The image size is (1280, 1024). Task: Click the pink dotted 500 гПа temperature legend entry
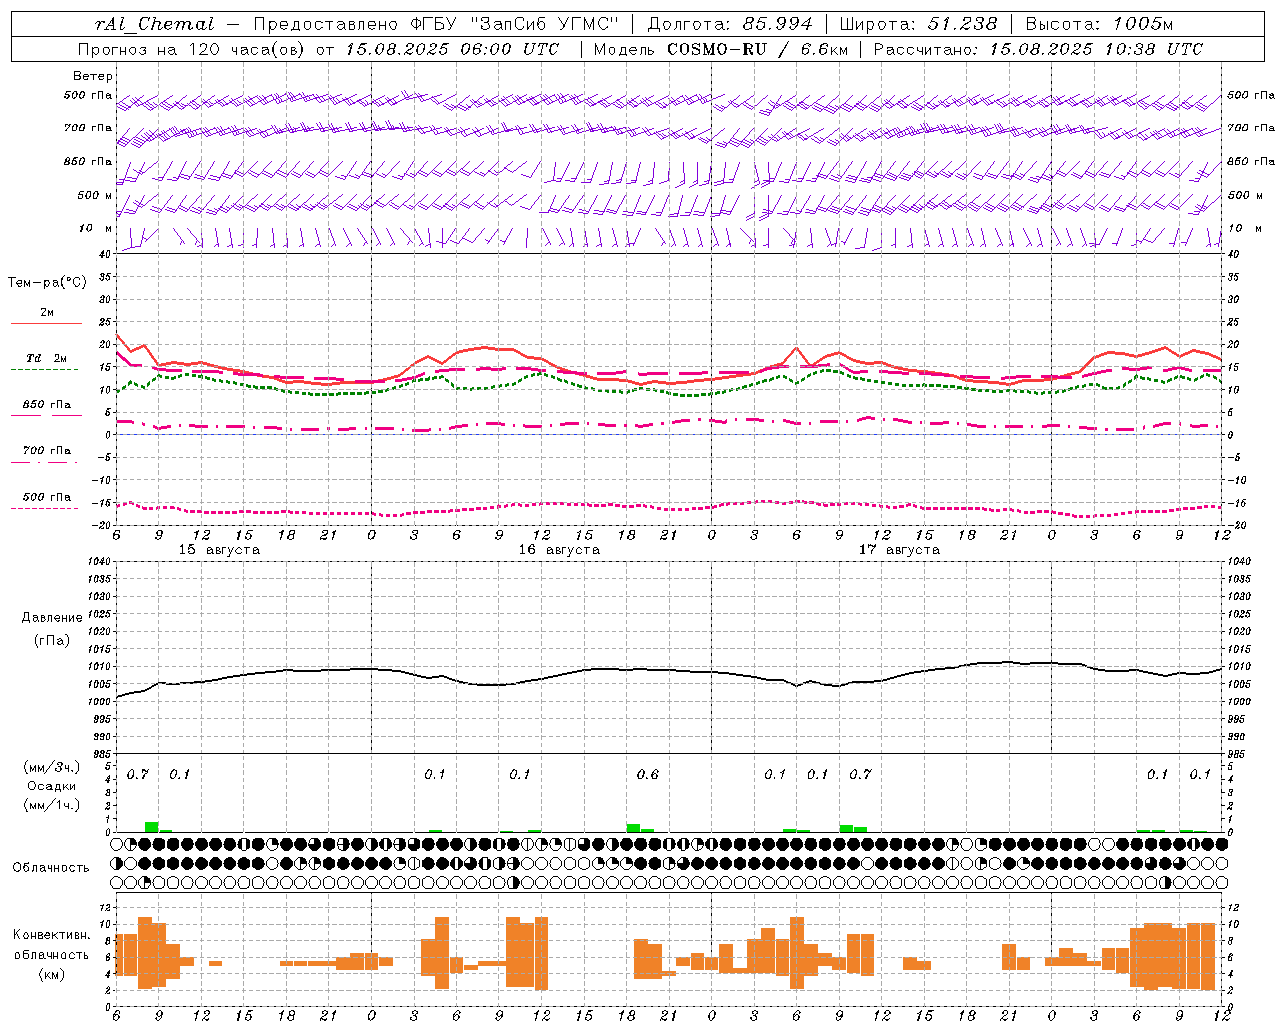[46, 501]
